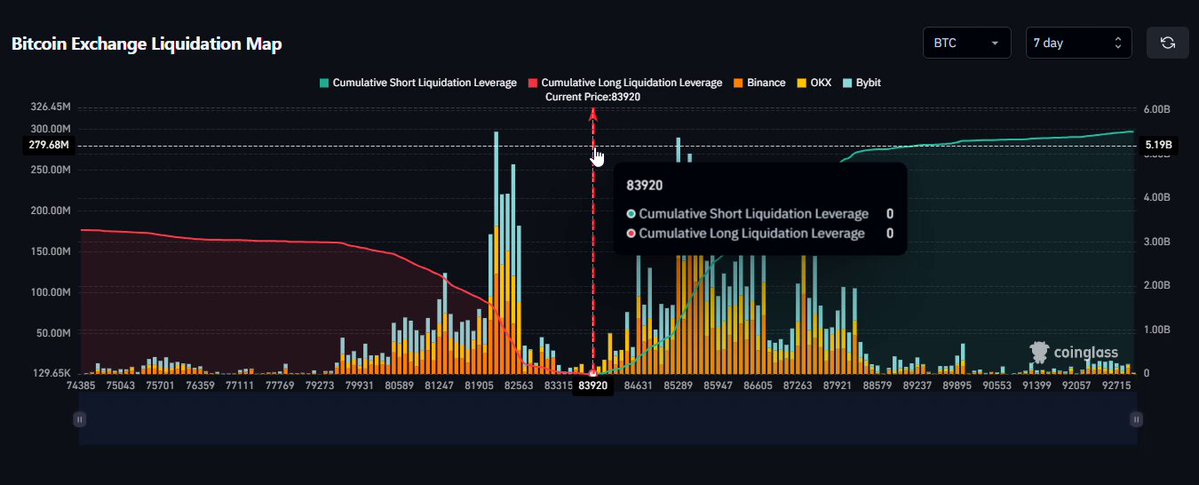Click the 326.45M y-axis label

(x=50, y=106)
